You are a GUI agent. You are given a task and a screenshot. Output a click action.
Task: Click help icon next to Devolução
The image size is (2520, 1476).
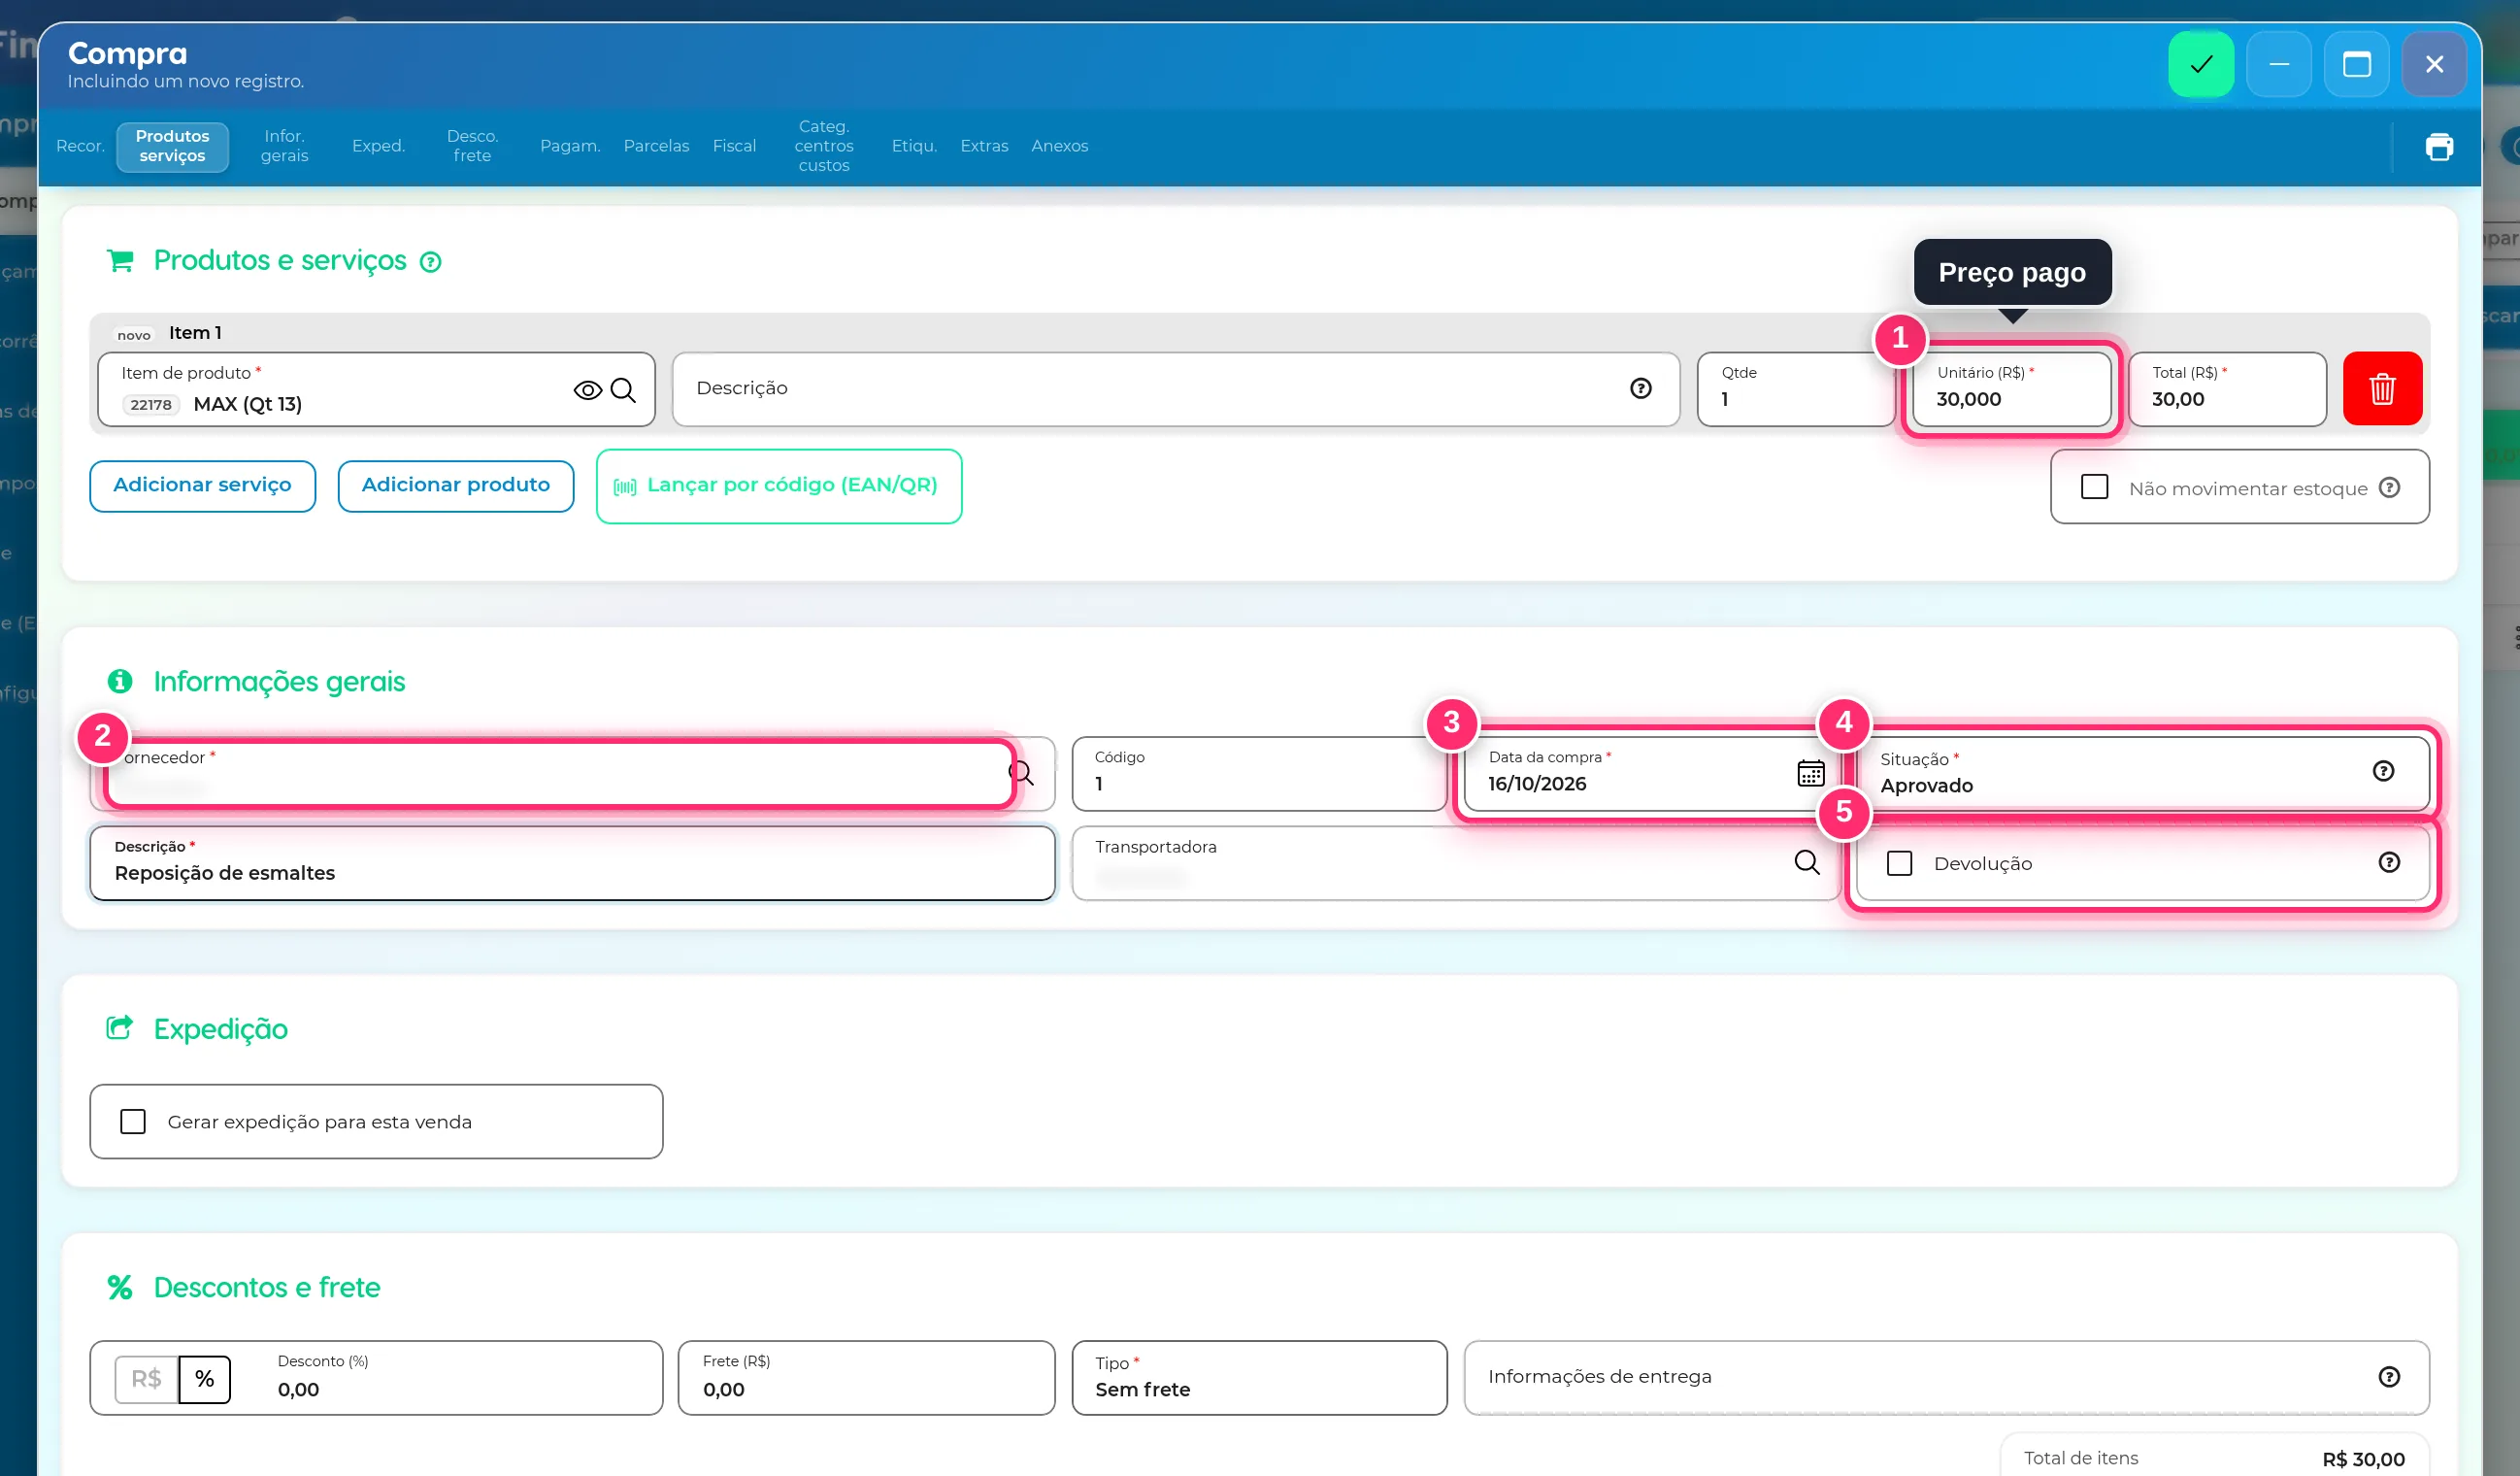[x=2389, y=862]
